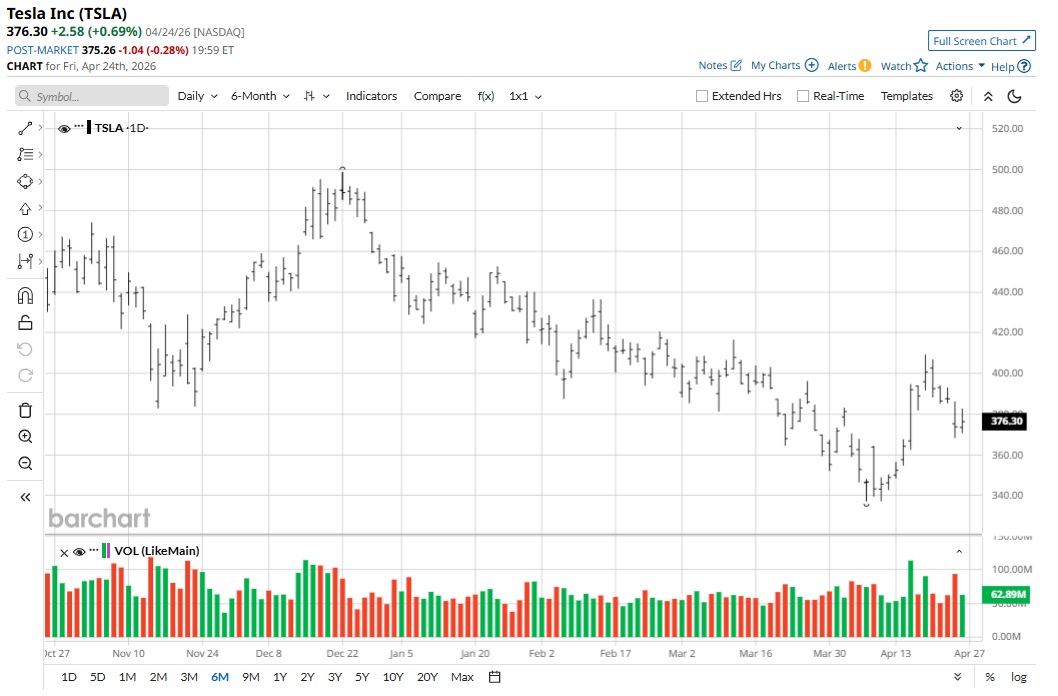
Task: Click the Symbol search input field
Action: 92,96
